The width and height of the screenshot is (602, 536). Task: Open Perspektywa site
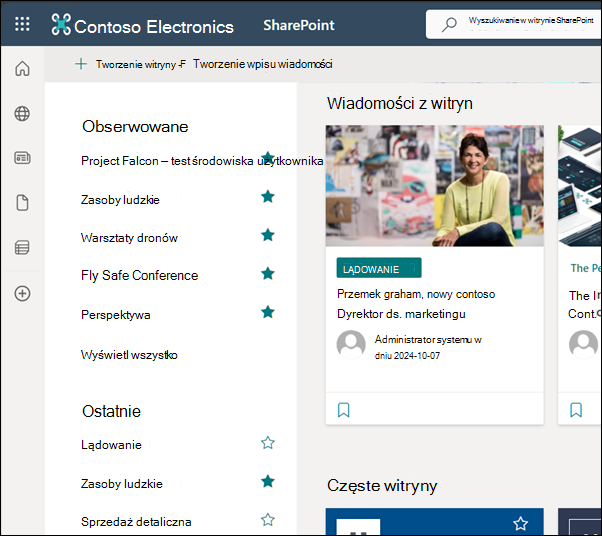pos(116,315)
